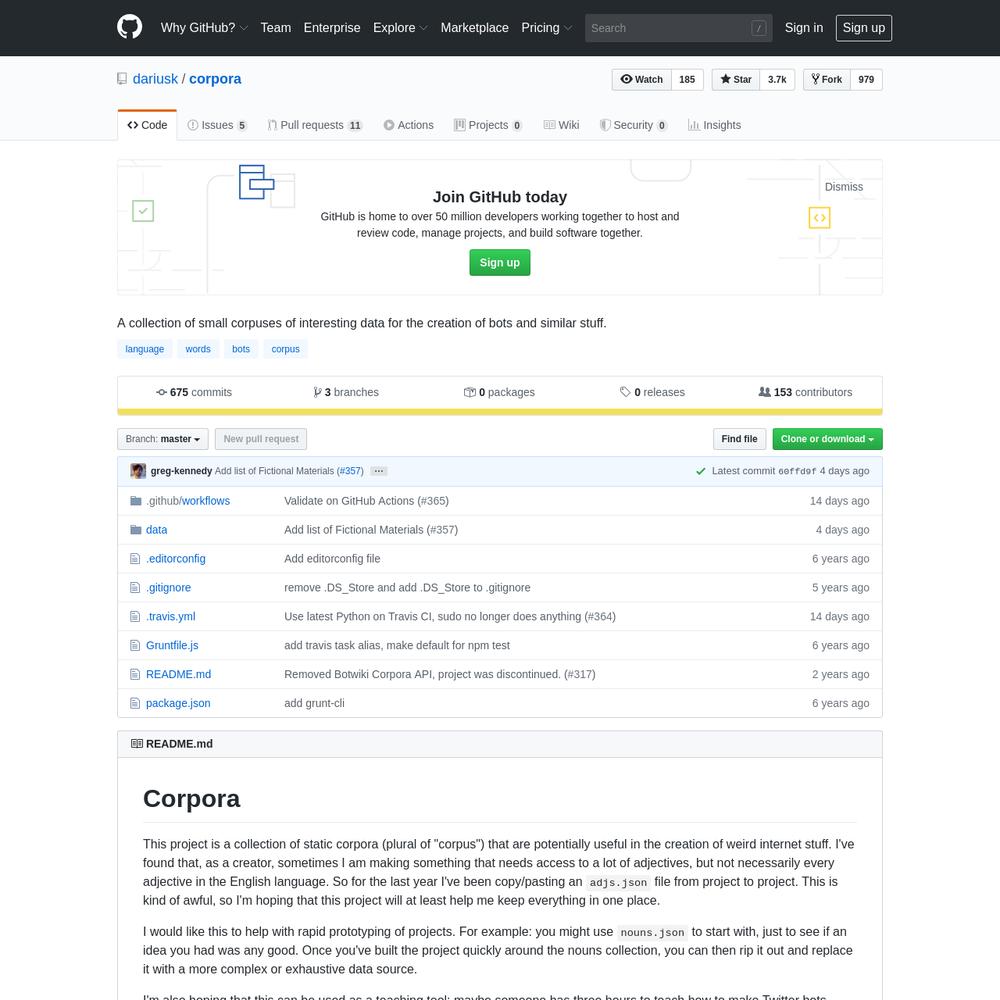
Task: Open the repository book icon beside dariusk
Action: pyautogui.click(x=122, y=79)
